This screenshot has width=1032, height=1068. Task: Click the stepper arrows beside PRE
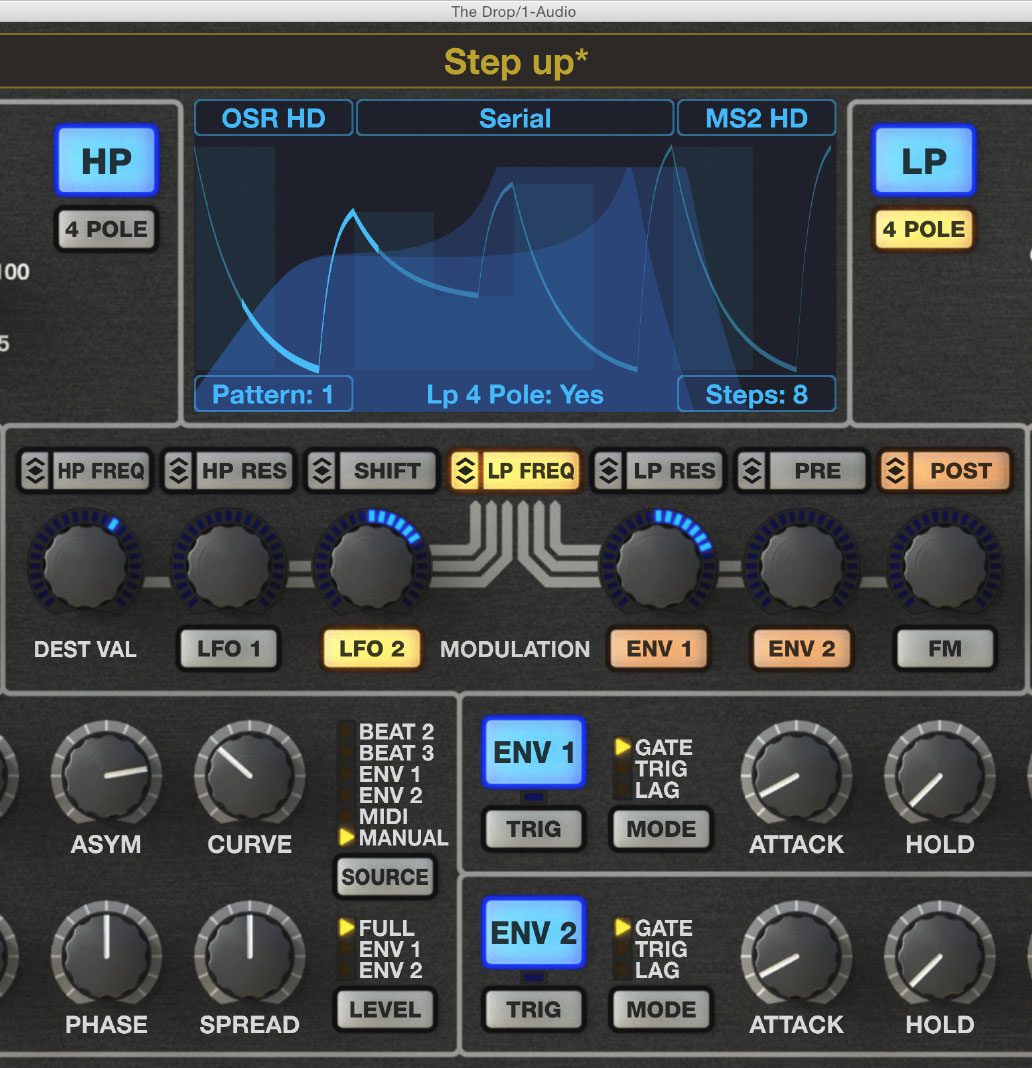753,471
